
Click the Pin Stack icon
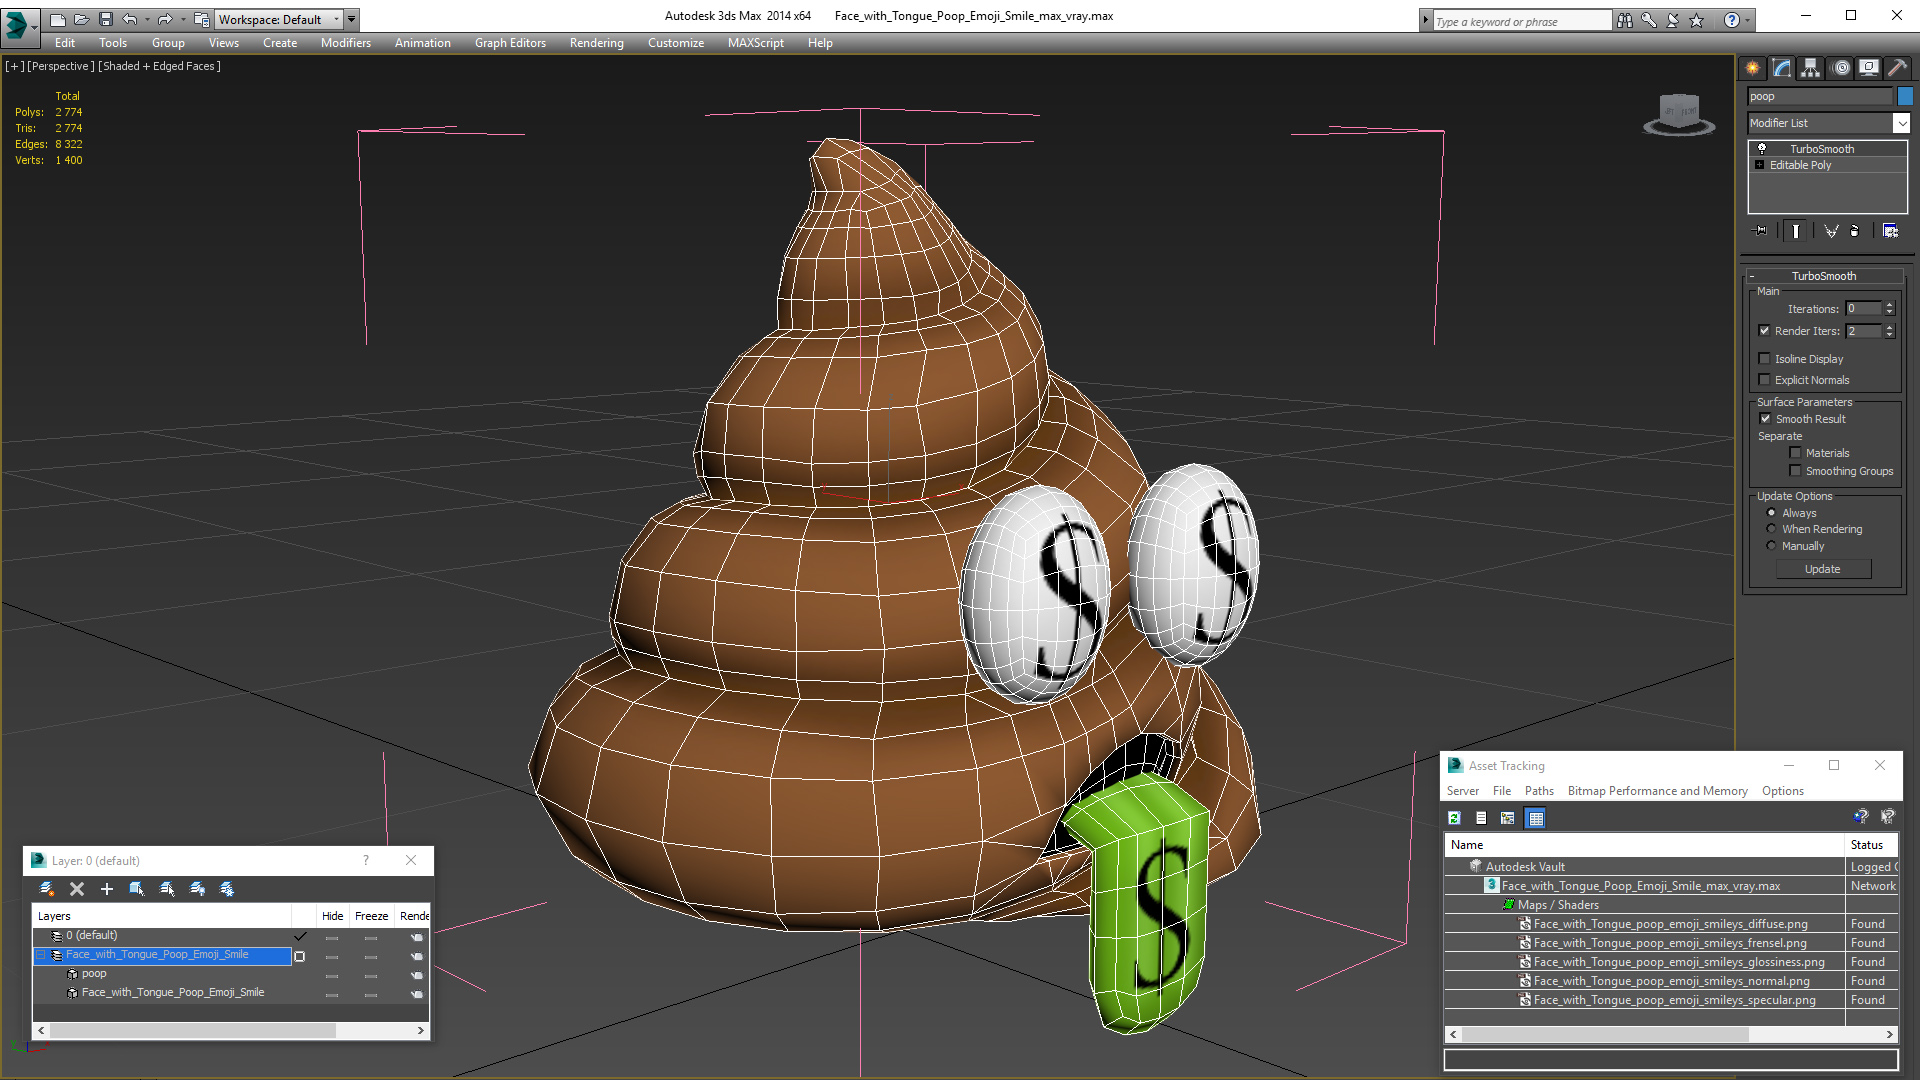1761,231
